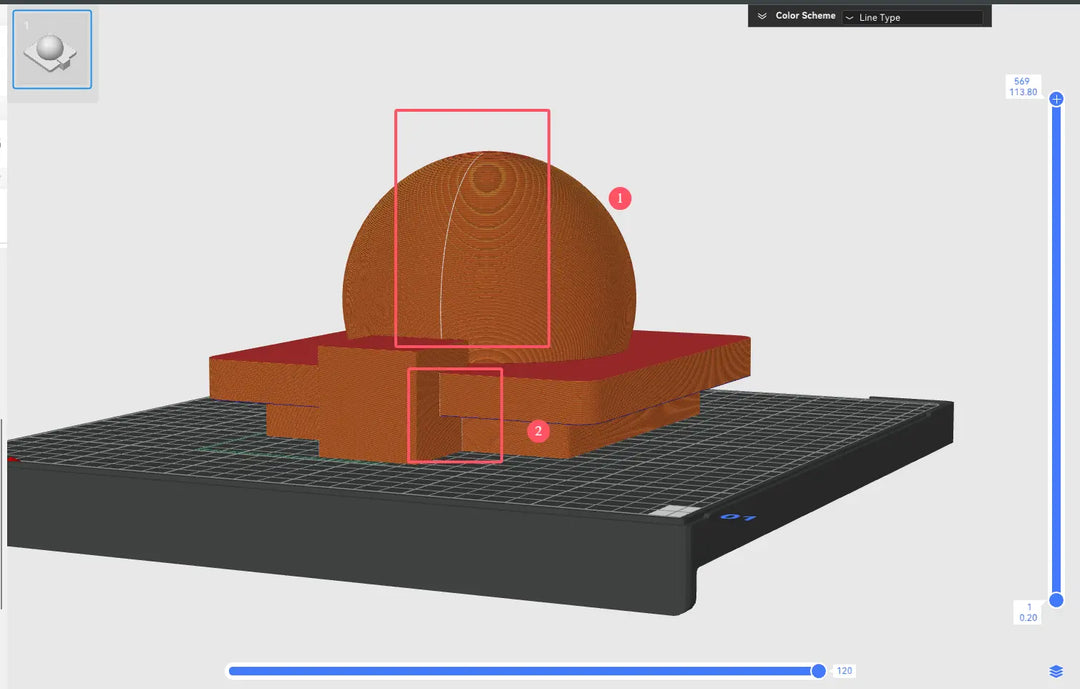Click the layer value badge showing 569 / 113.80
The height and width of the screenshot is (689, 1080).
click(1022, 86)
